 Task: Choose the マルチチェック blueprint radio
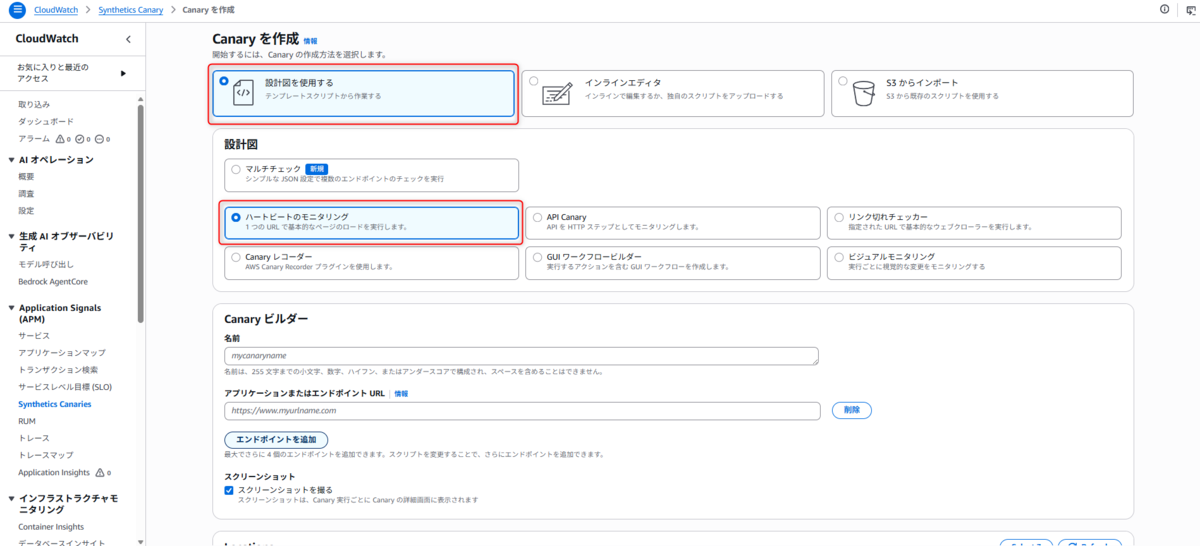tap(236, 169)
